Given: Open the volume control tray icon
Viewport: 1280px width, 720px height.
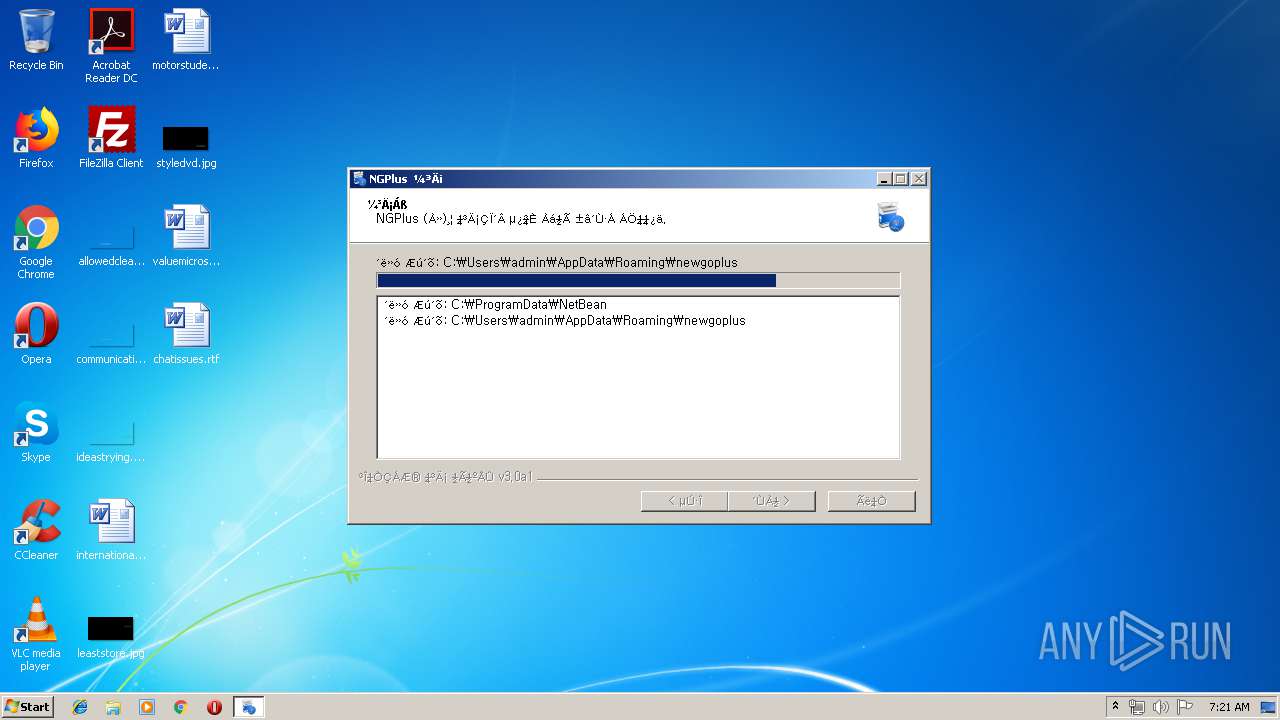Looking at the screenshot, I should (x=1161, y=707).
